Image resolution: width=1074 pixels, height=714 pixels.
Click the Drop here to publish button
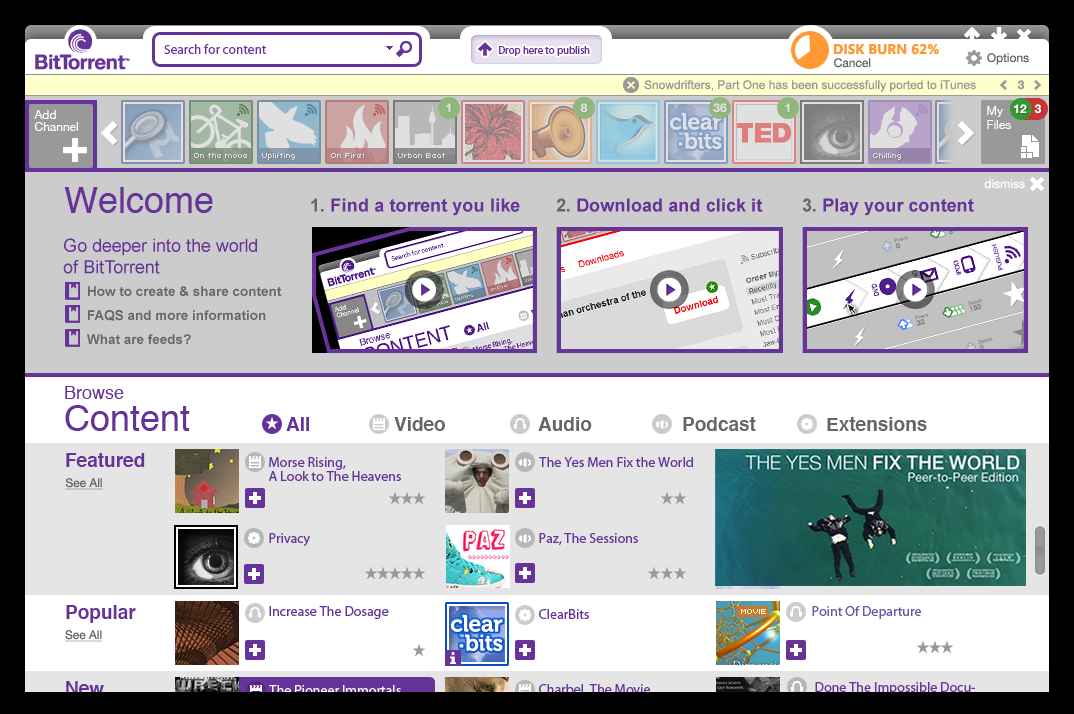coord(536,50)
